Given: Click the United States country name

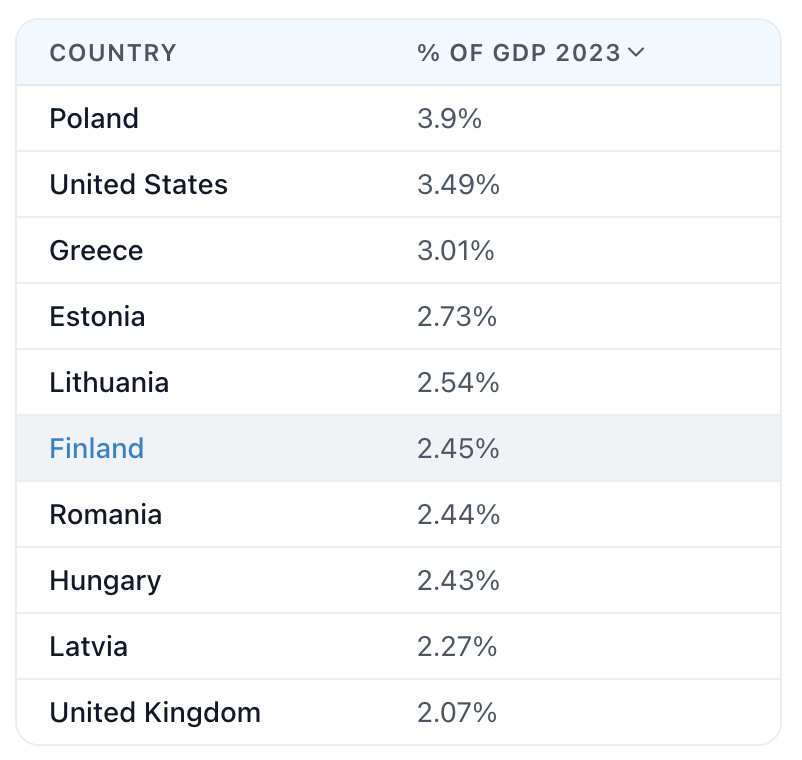Looking at the screenshot, I should point(139,184).
